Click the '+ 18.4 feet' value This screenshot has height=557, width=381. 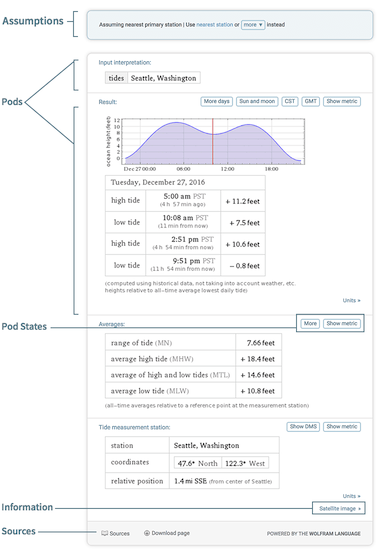(x=258, y=359)
